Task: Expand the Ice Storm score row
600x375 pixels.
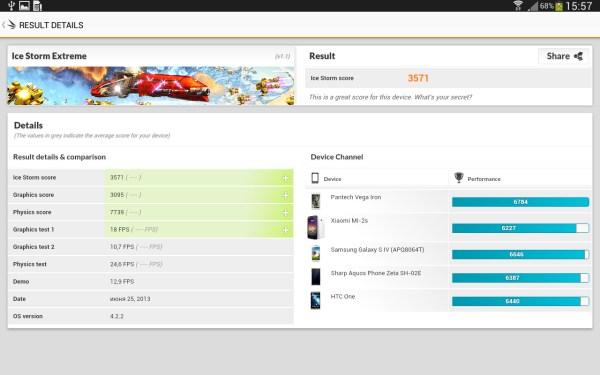Action: (x=285, y=178)
